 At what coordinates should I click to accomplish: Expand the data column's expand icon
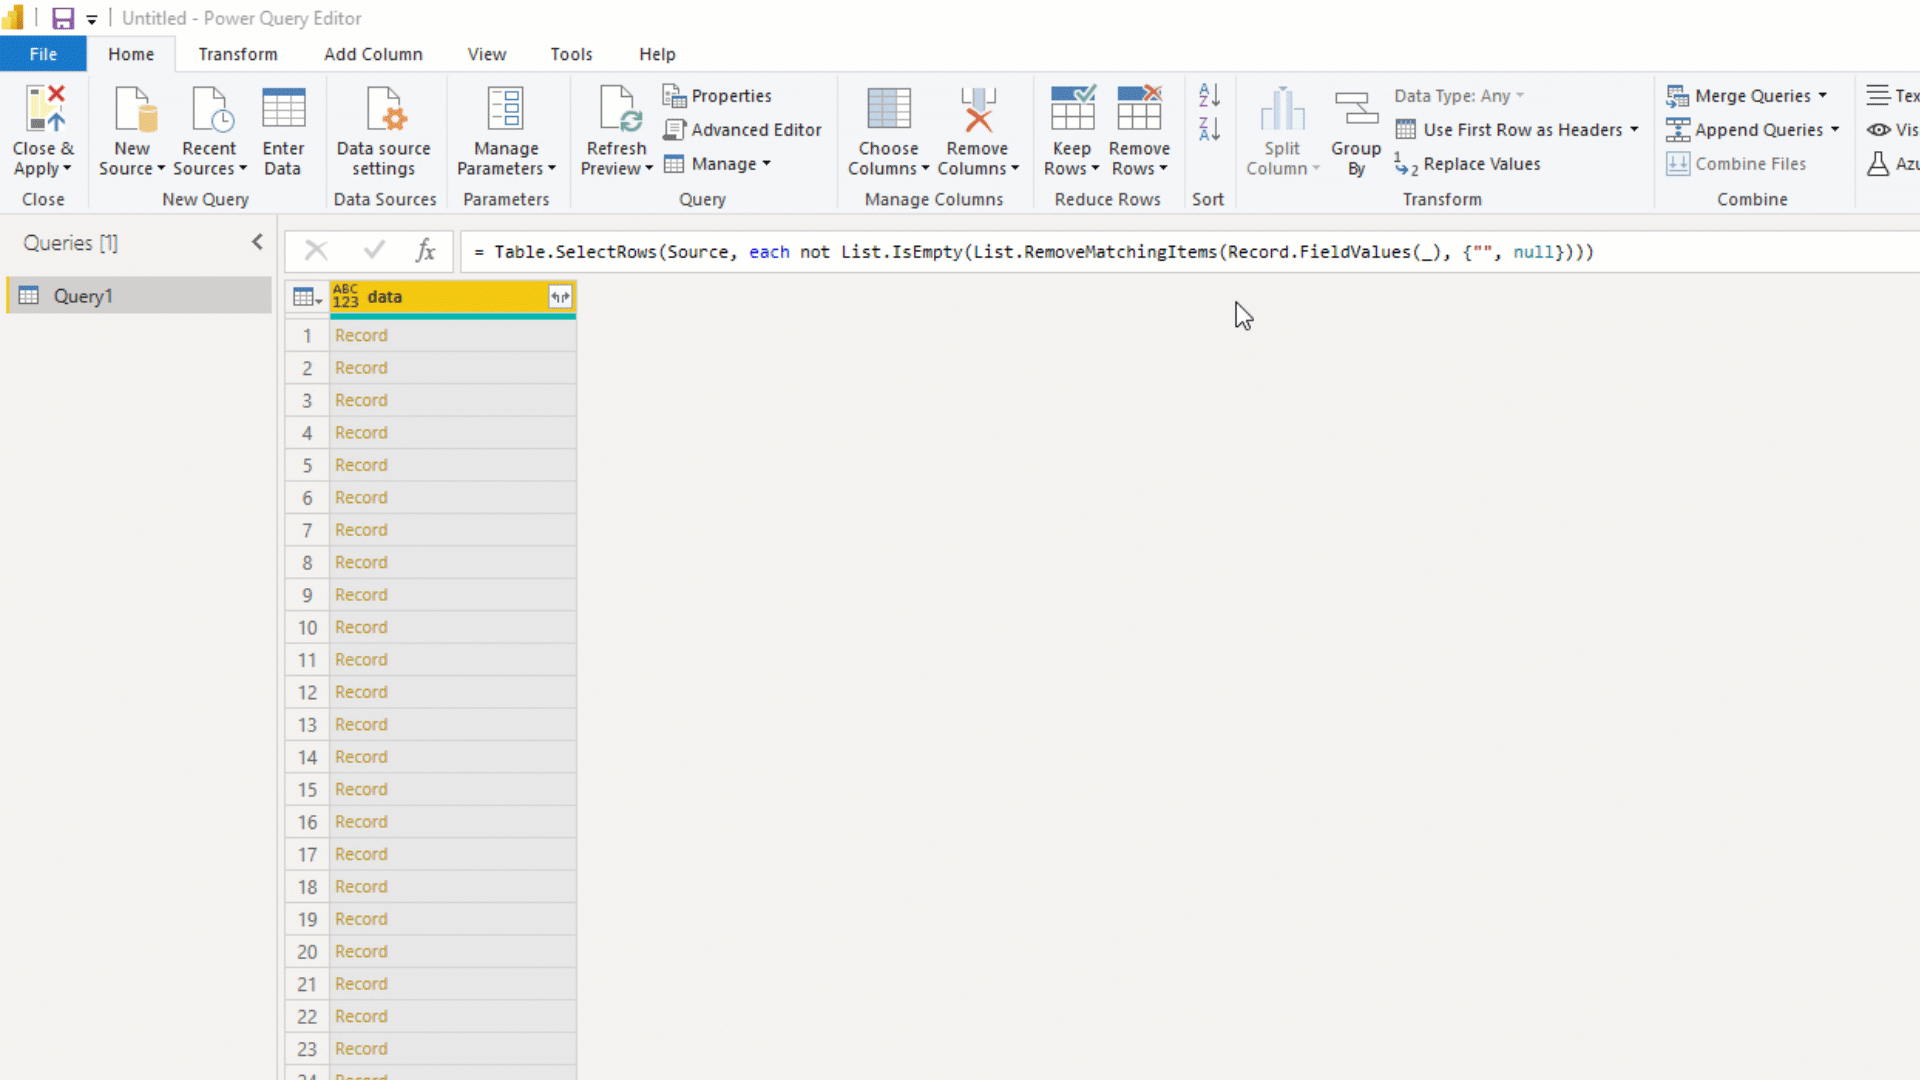point(560,296)
